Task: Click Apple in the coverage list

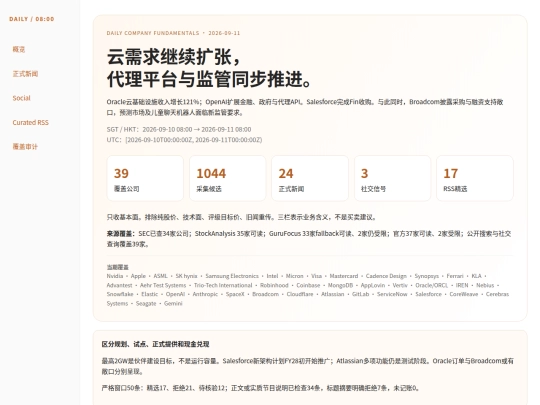Action: click(138, 276)
